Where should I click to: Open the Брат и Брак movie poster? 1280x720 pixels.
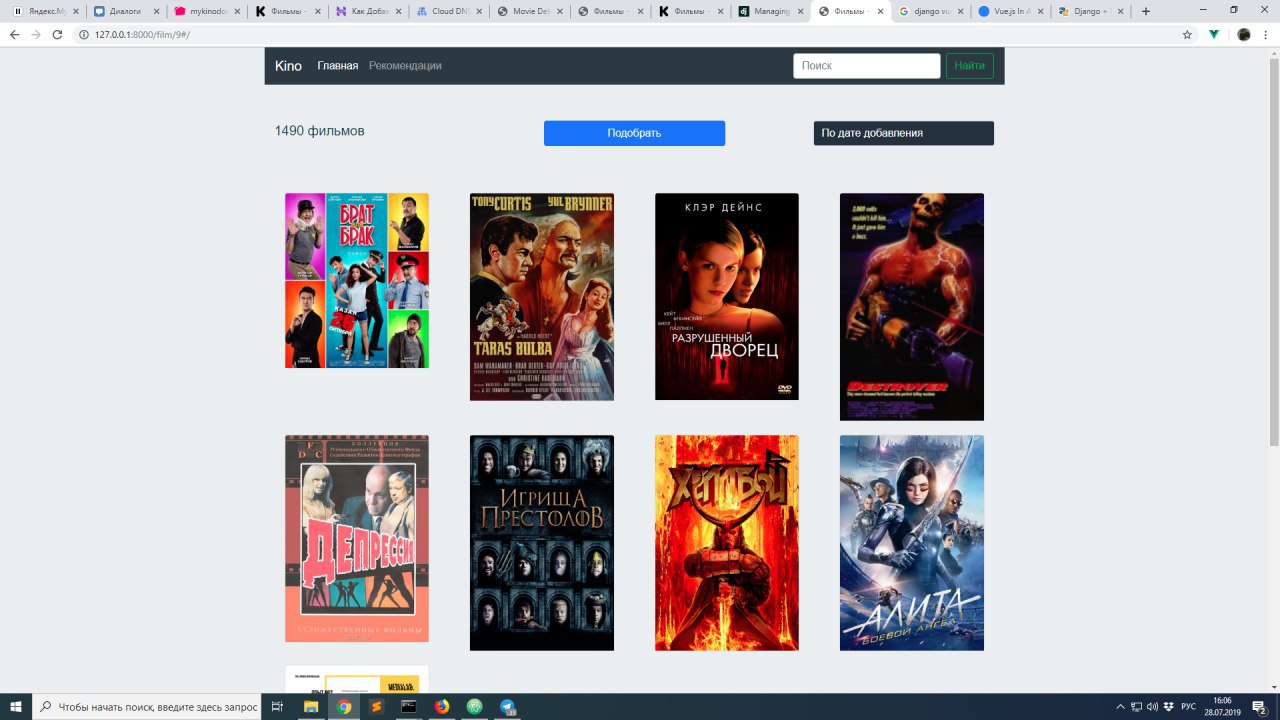(357, 281)
